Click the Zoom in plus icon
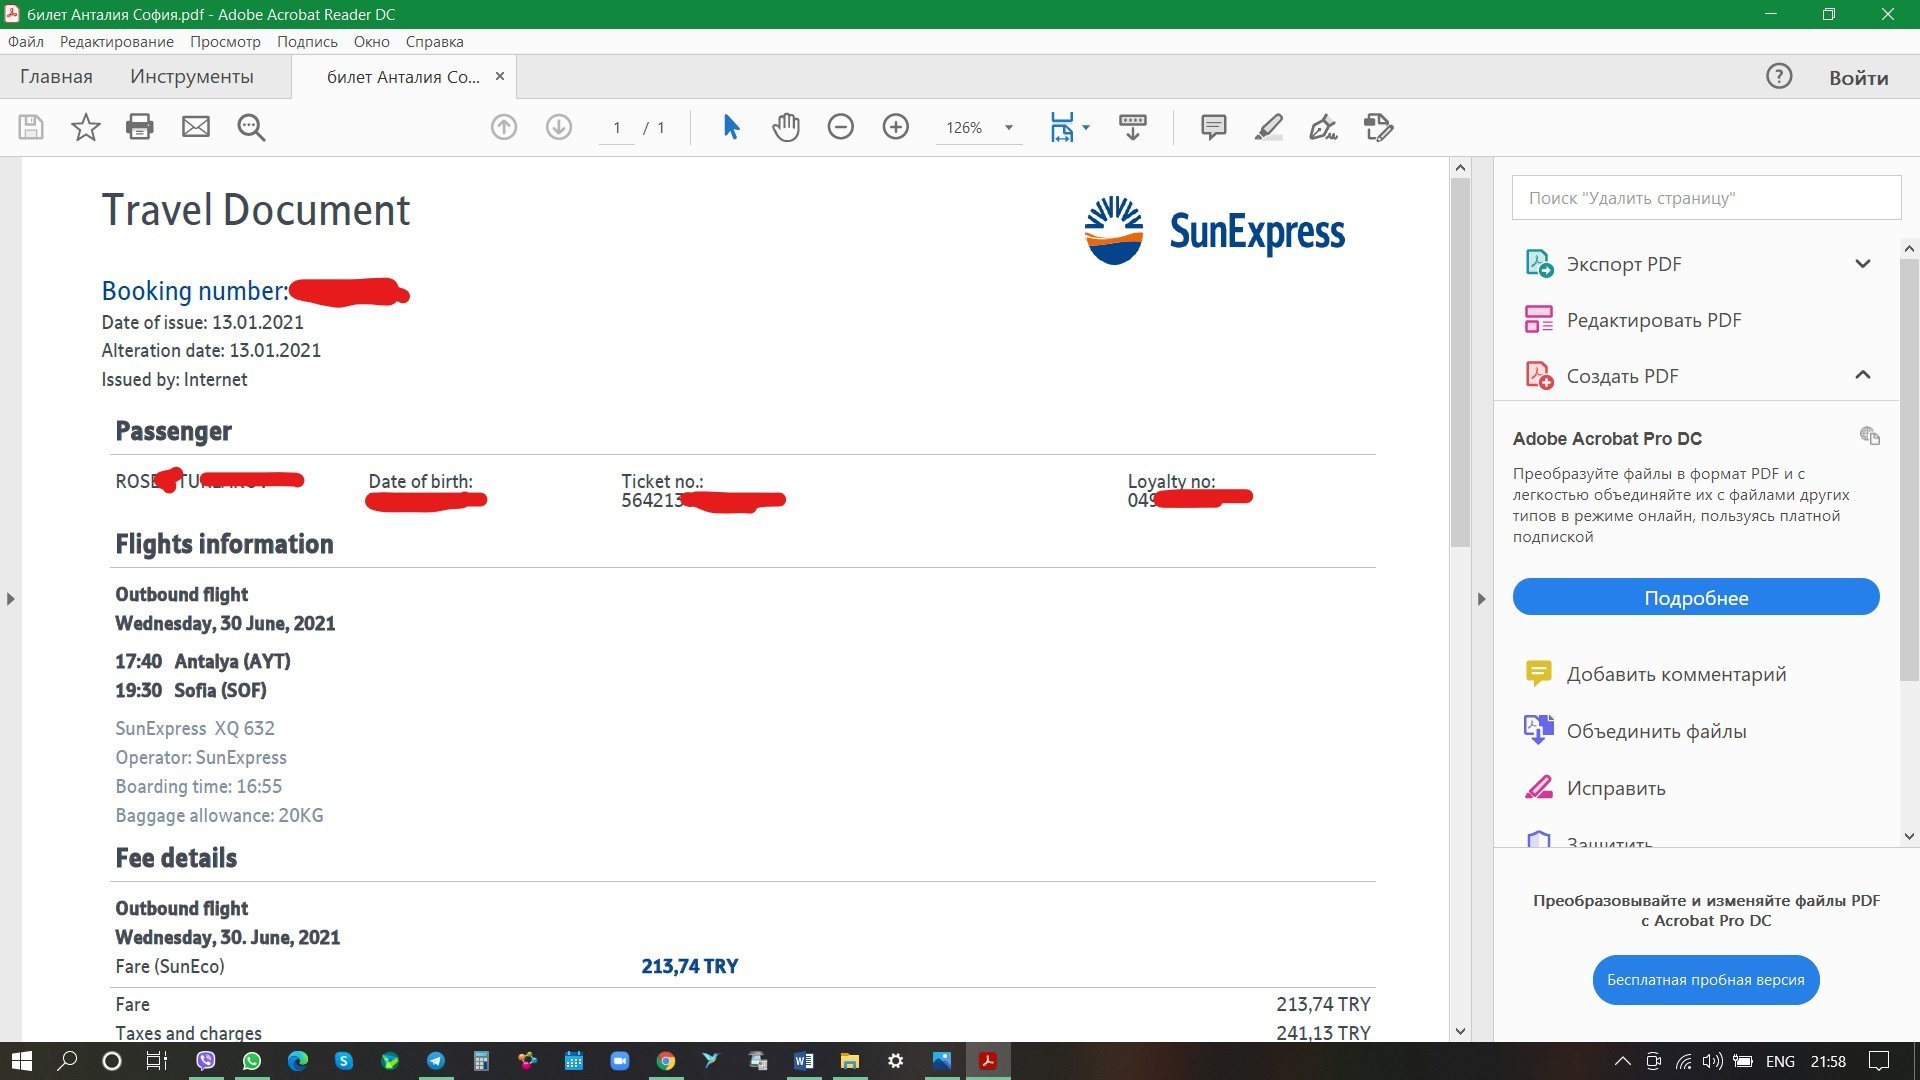The image size is (1920, 1080). [x=896, y=127]
